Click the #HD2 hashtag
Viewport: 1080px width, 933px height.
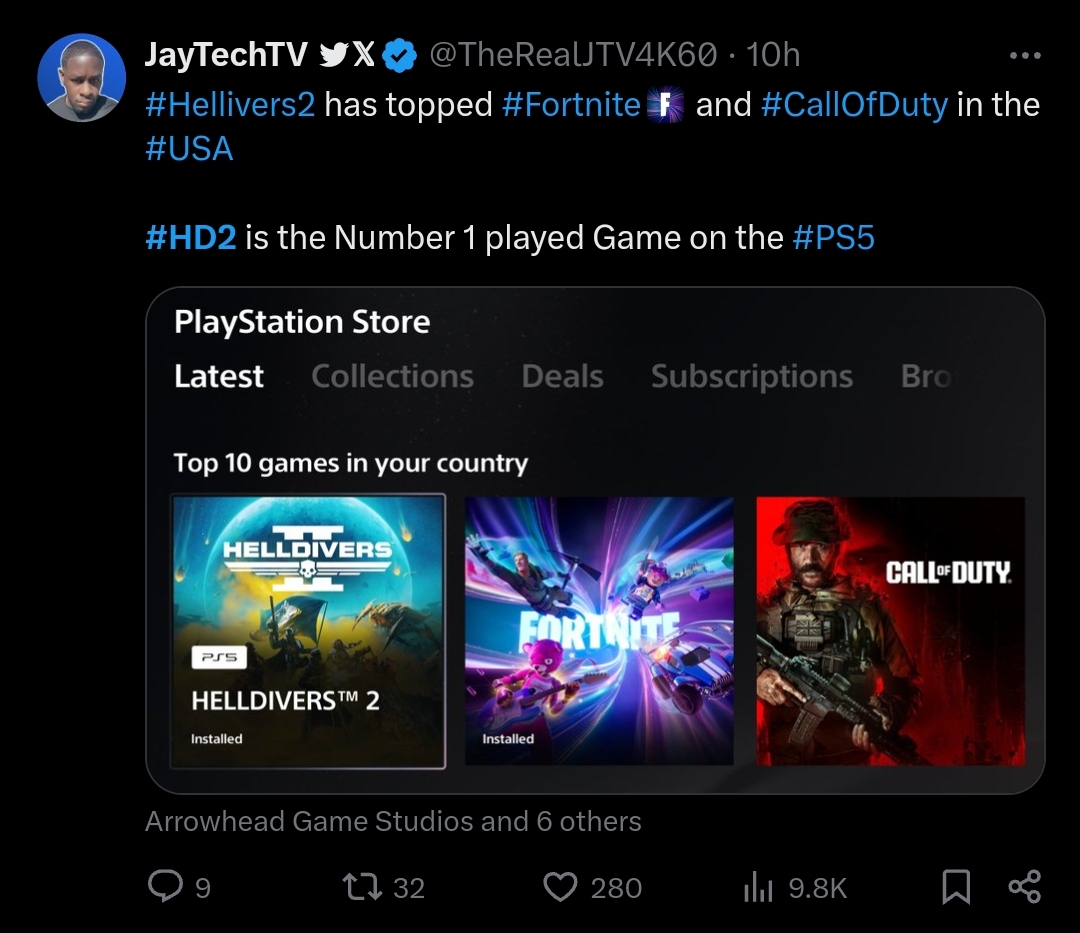191,238
